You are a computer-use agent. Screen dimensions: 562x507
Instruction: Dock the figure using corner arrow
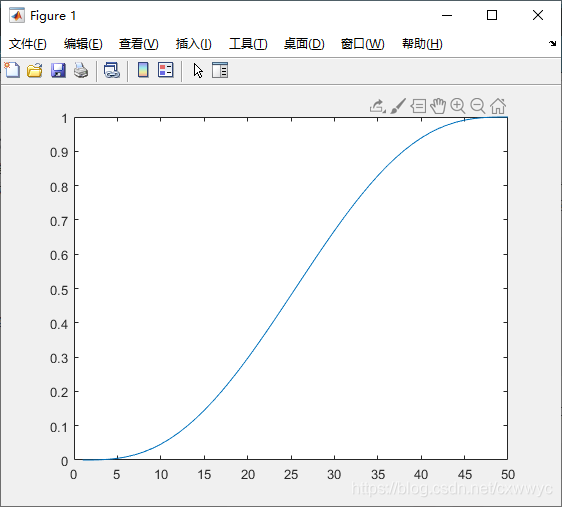(552, 44)
